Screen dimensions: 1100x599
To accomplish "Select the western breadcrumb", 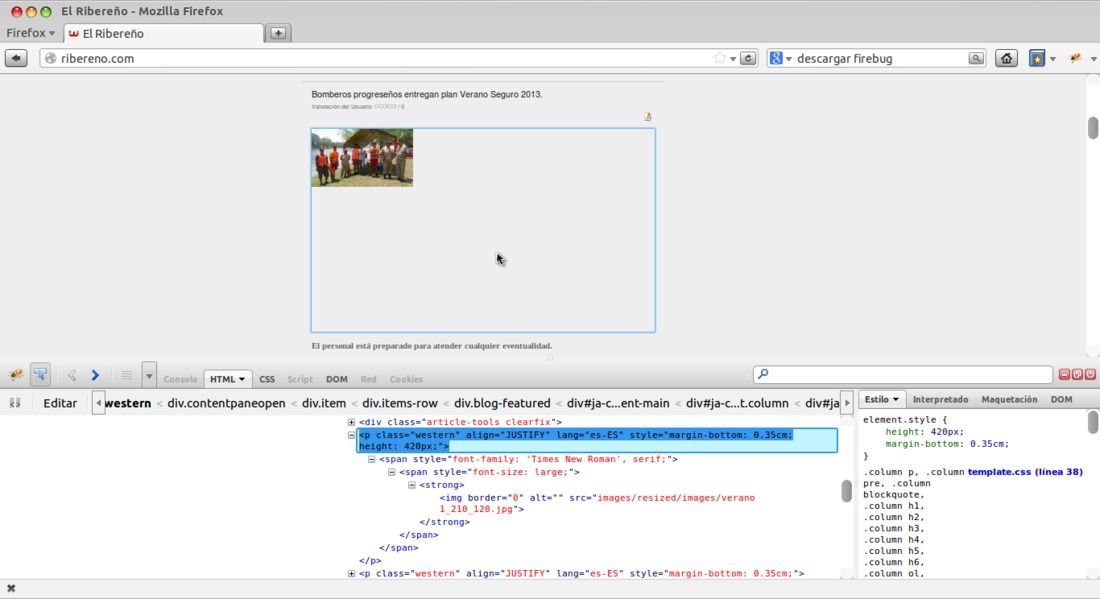I will [x=128, y=403].
